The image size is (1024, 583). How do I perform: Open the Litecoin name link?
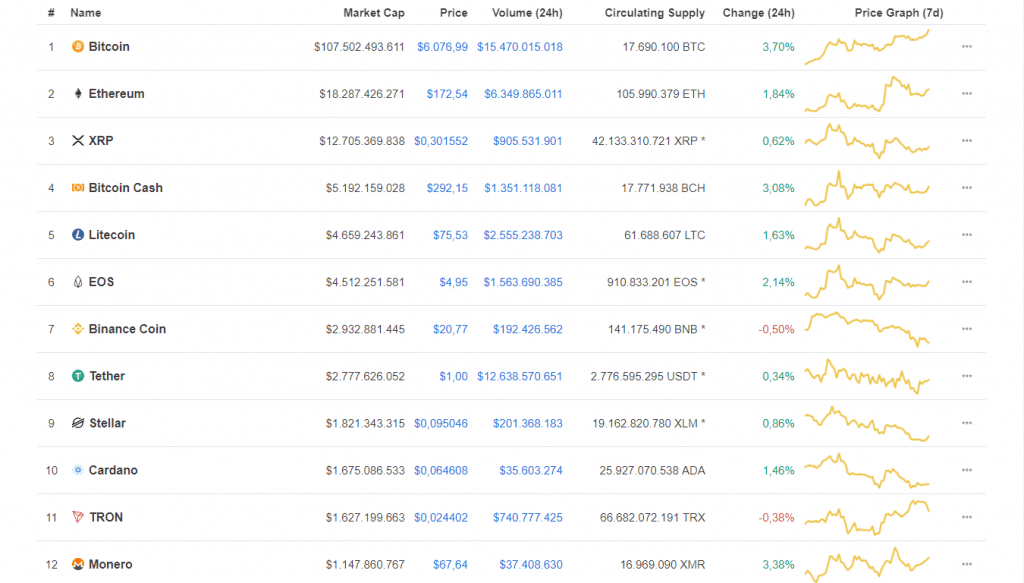(112, 234)
